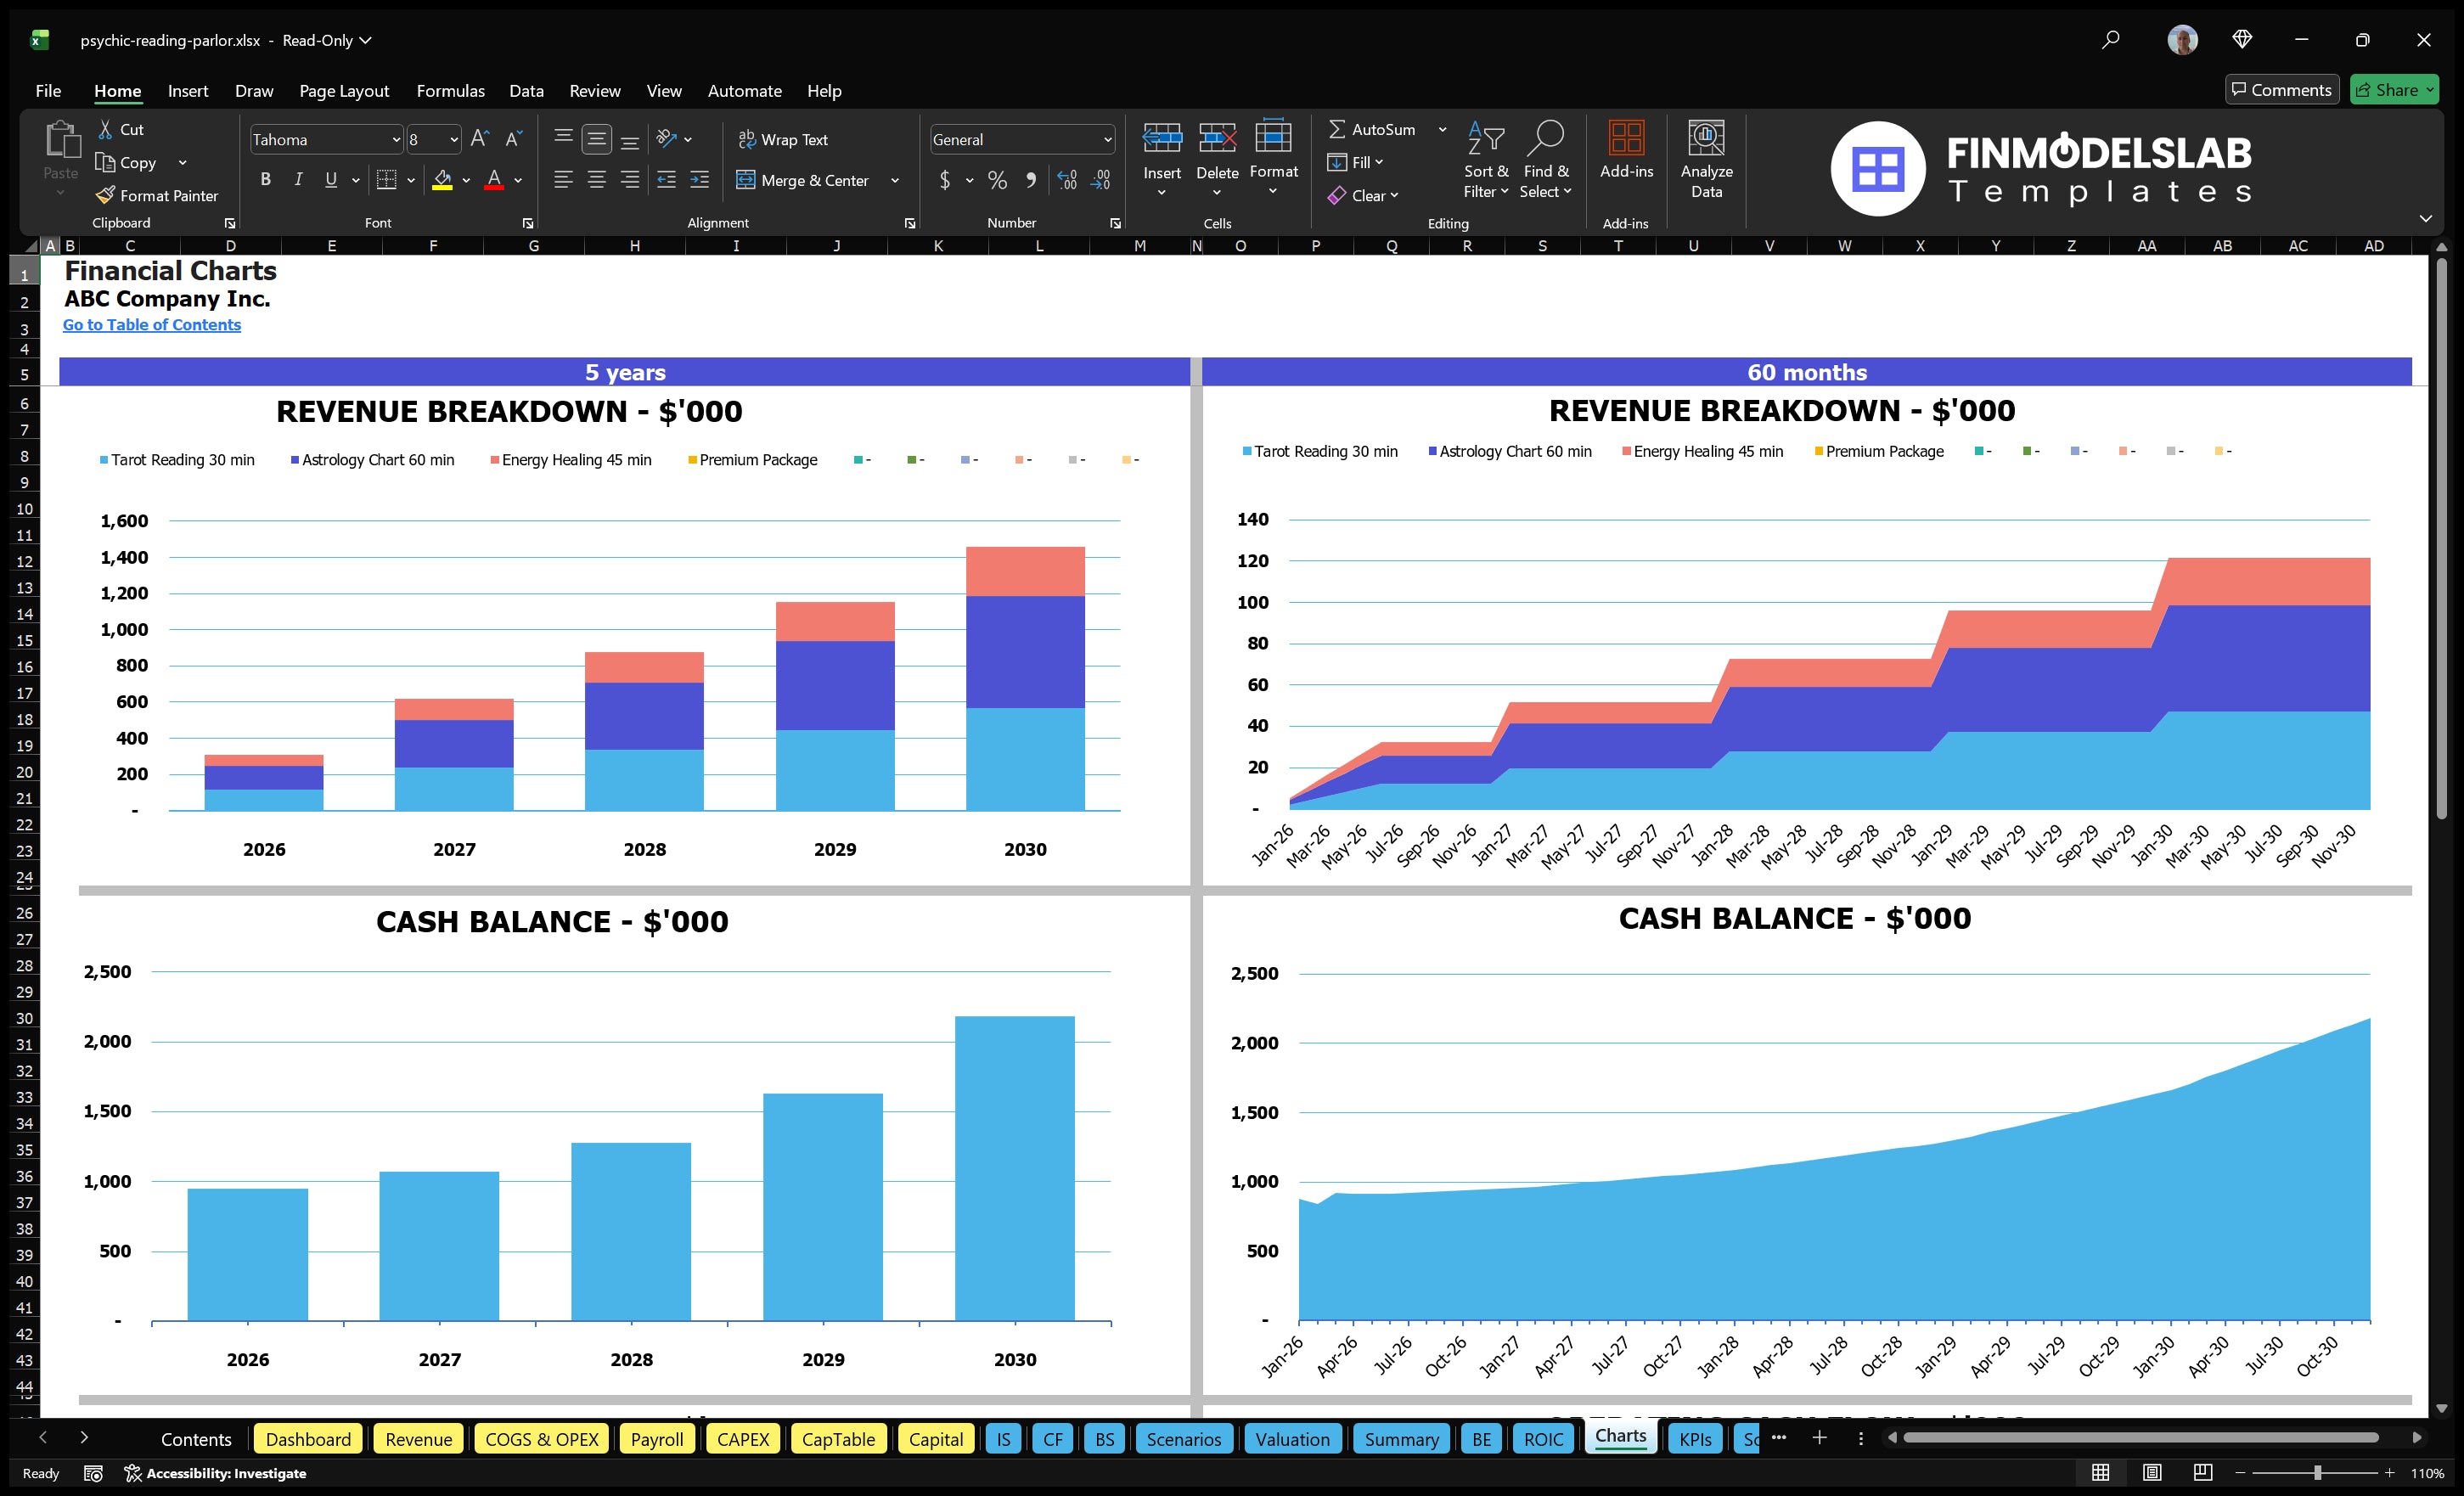Viewport: 2464px width, 1496px height.
Task: Enable Wrap Text
Action: (x=784, y=139)
